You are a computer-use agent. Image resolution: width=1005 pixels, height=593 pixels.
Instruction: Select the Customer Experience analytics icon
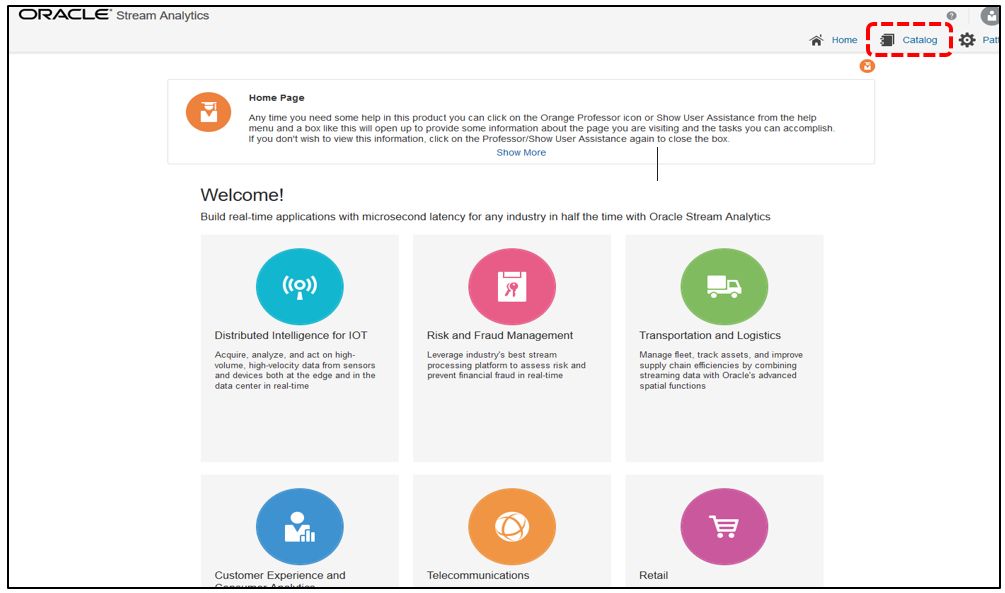point(299,526)
